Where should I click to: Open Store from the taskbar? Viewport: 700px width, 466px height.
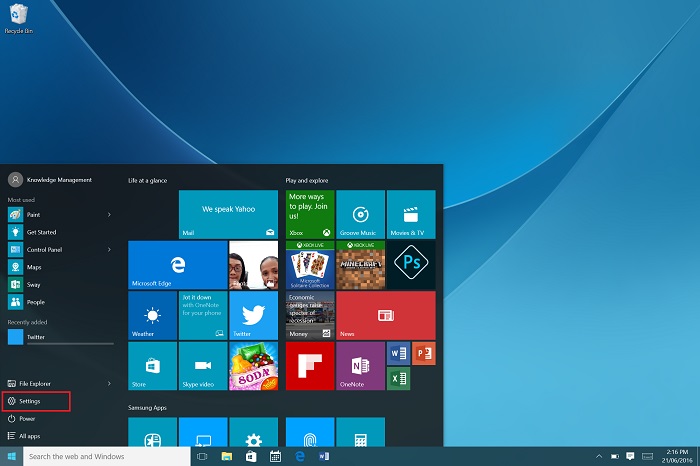[x=251, y=456]
